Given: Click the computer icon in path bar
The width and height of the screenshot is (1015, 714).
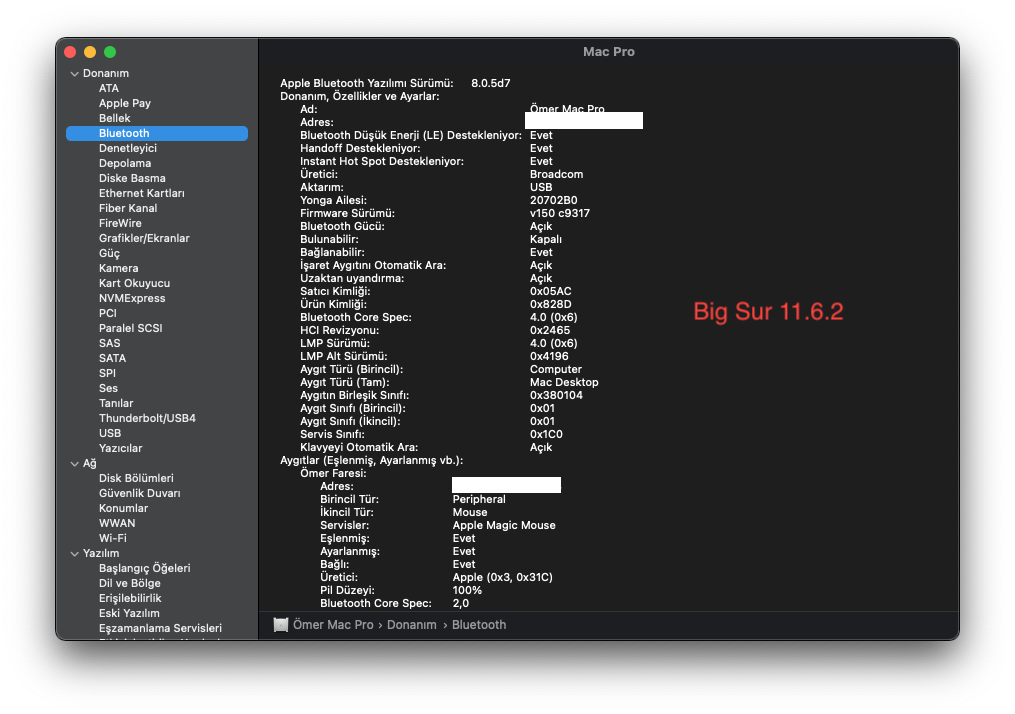Looking at the screenshot, I should point(280,625).
